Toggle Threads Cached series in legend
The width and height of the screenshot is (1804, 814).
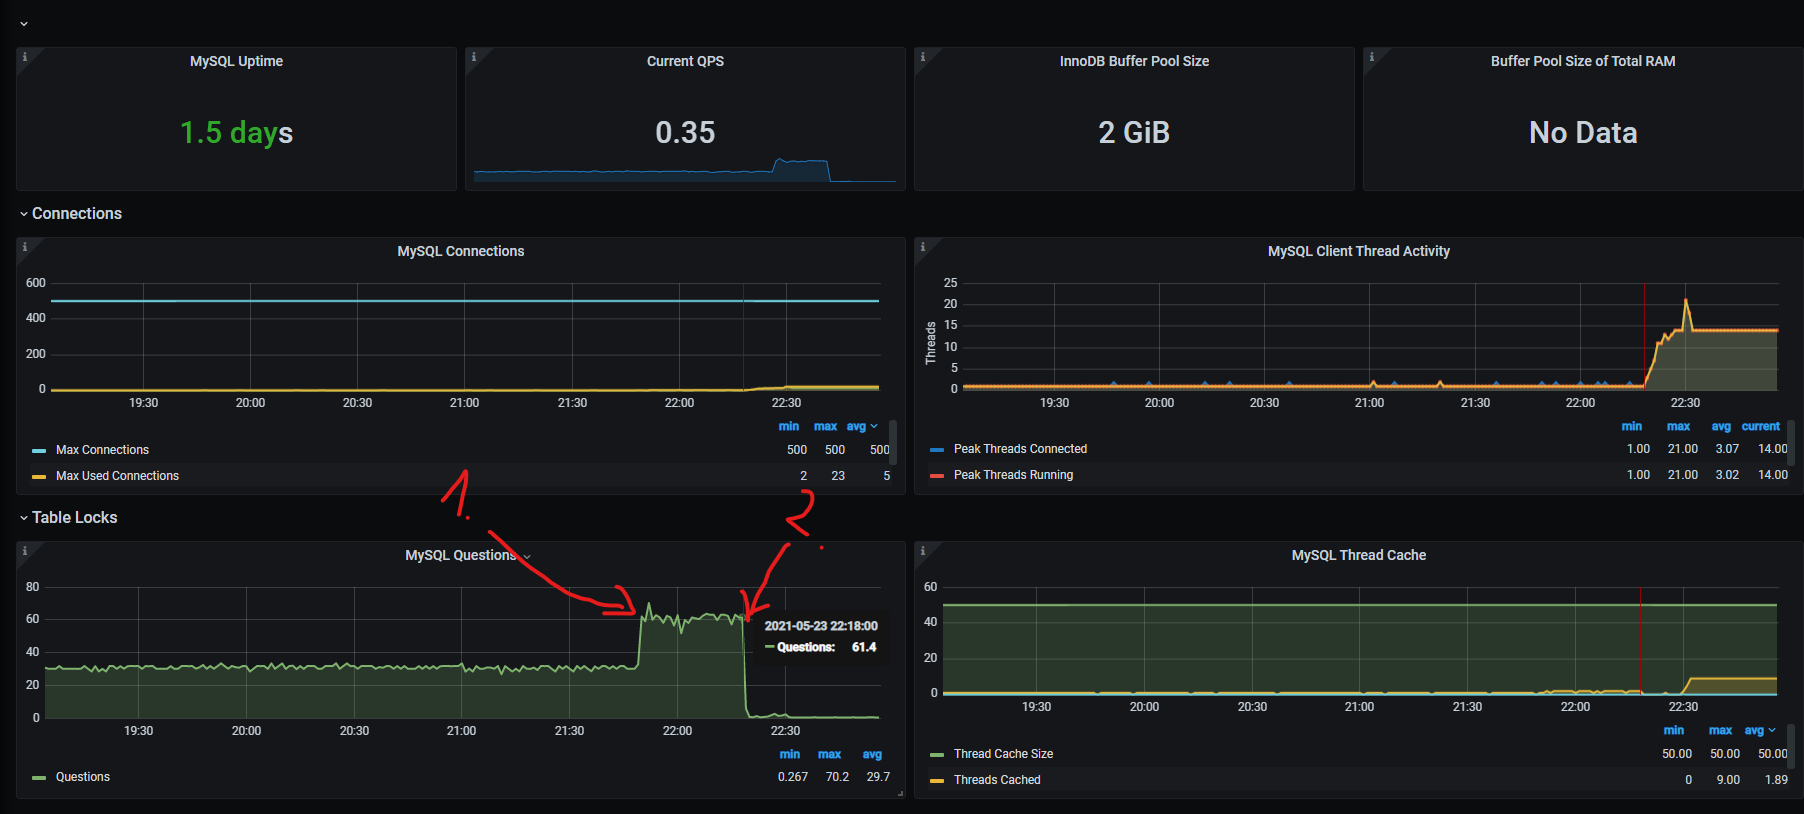click(997, 780)
